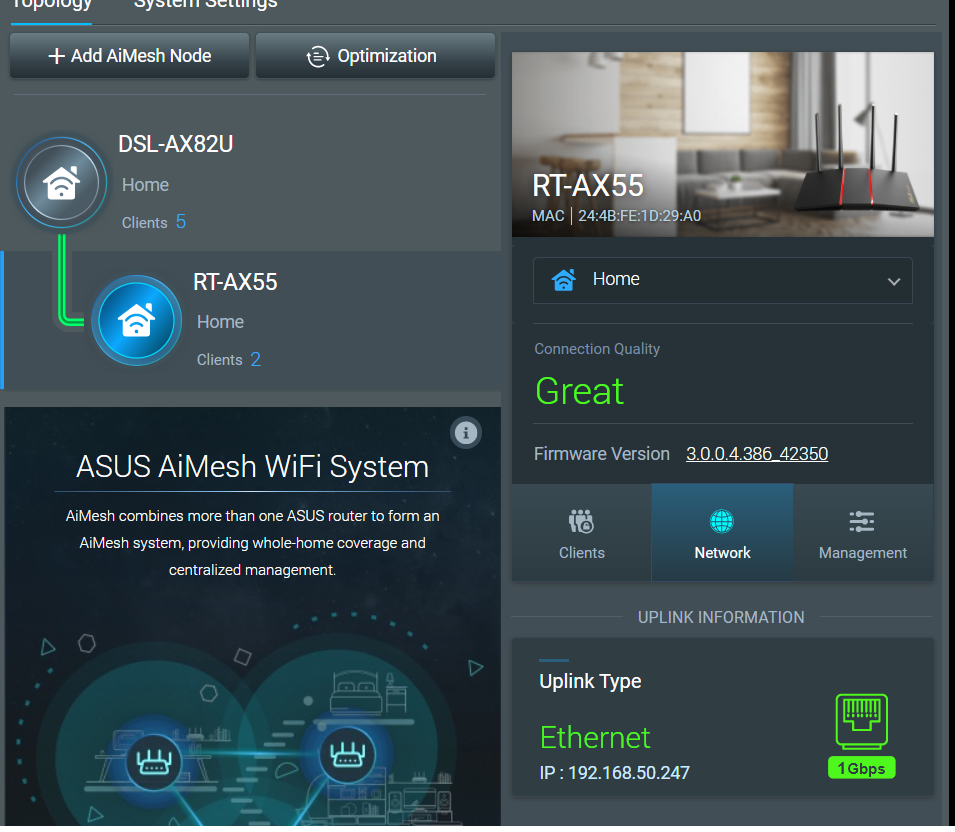Screen dimensions: 955x832
Task: Click the UPLINK INFORMATION section heading
Action: pyautogui.click(x=721, y=617)
